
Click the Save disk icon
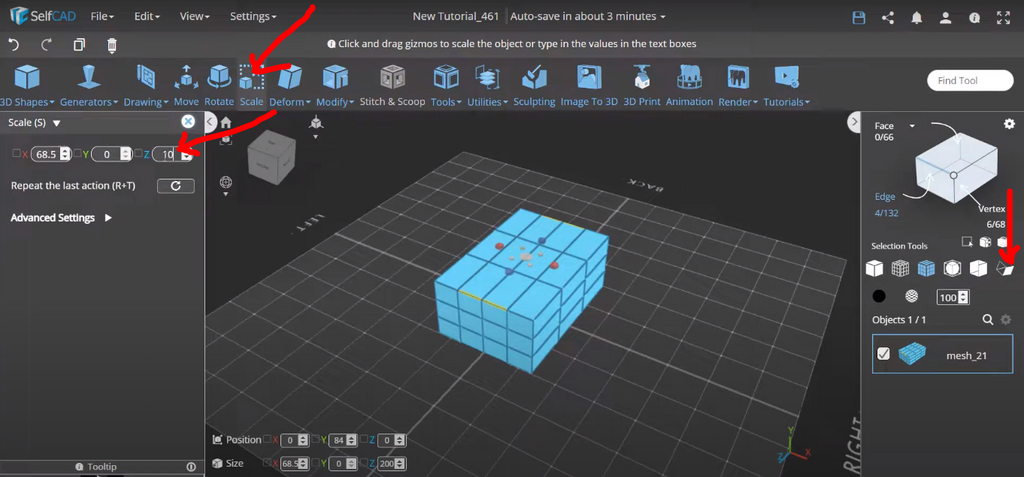859,18
